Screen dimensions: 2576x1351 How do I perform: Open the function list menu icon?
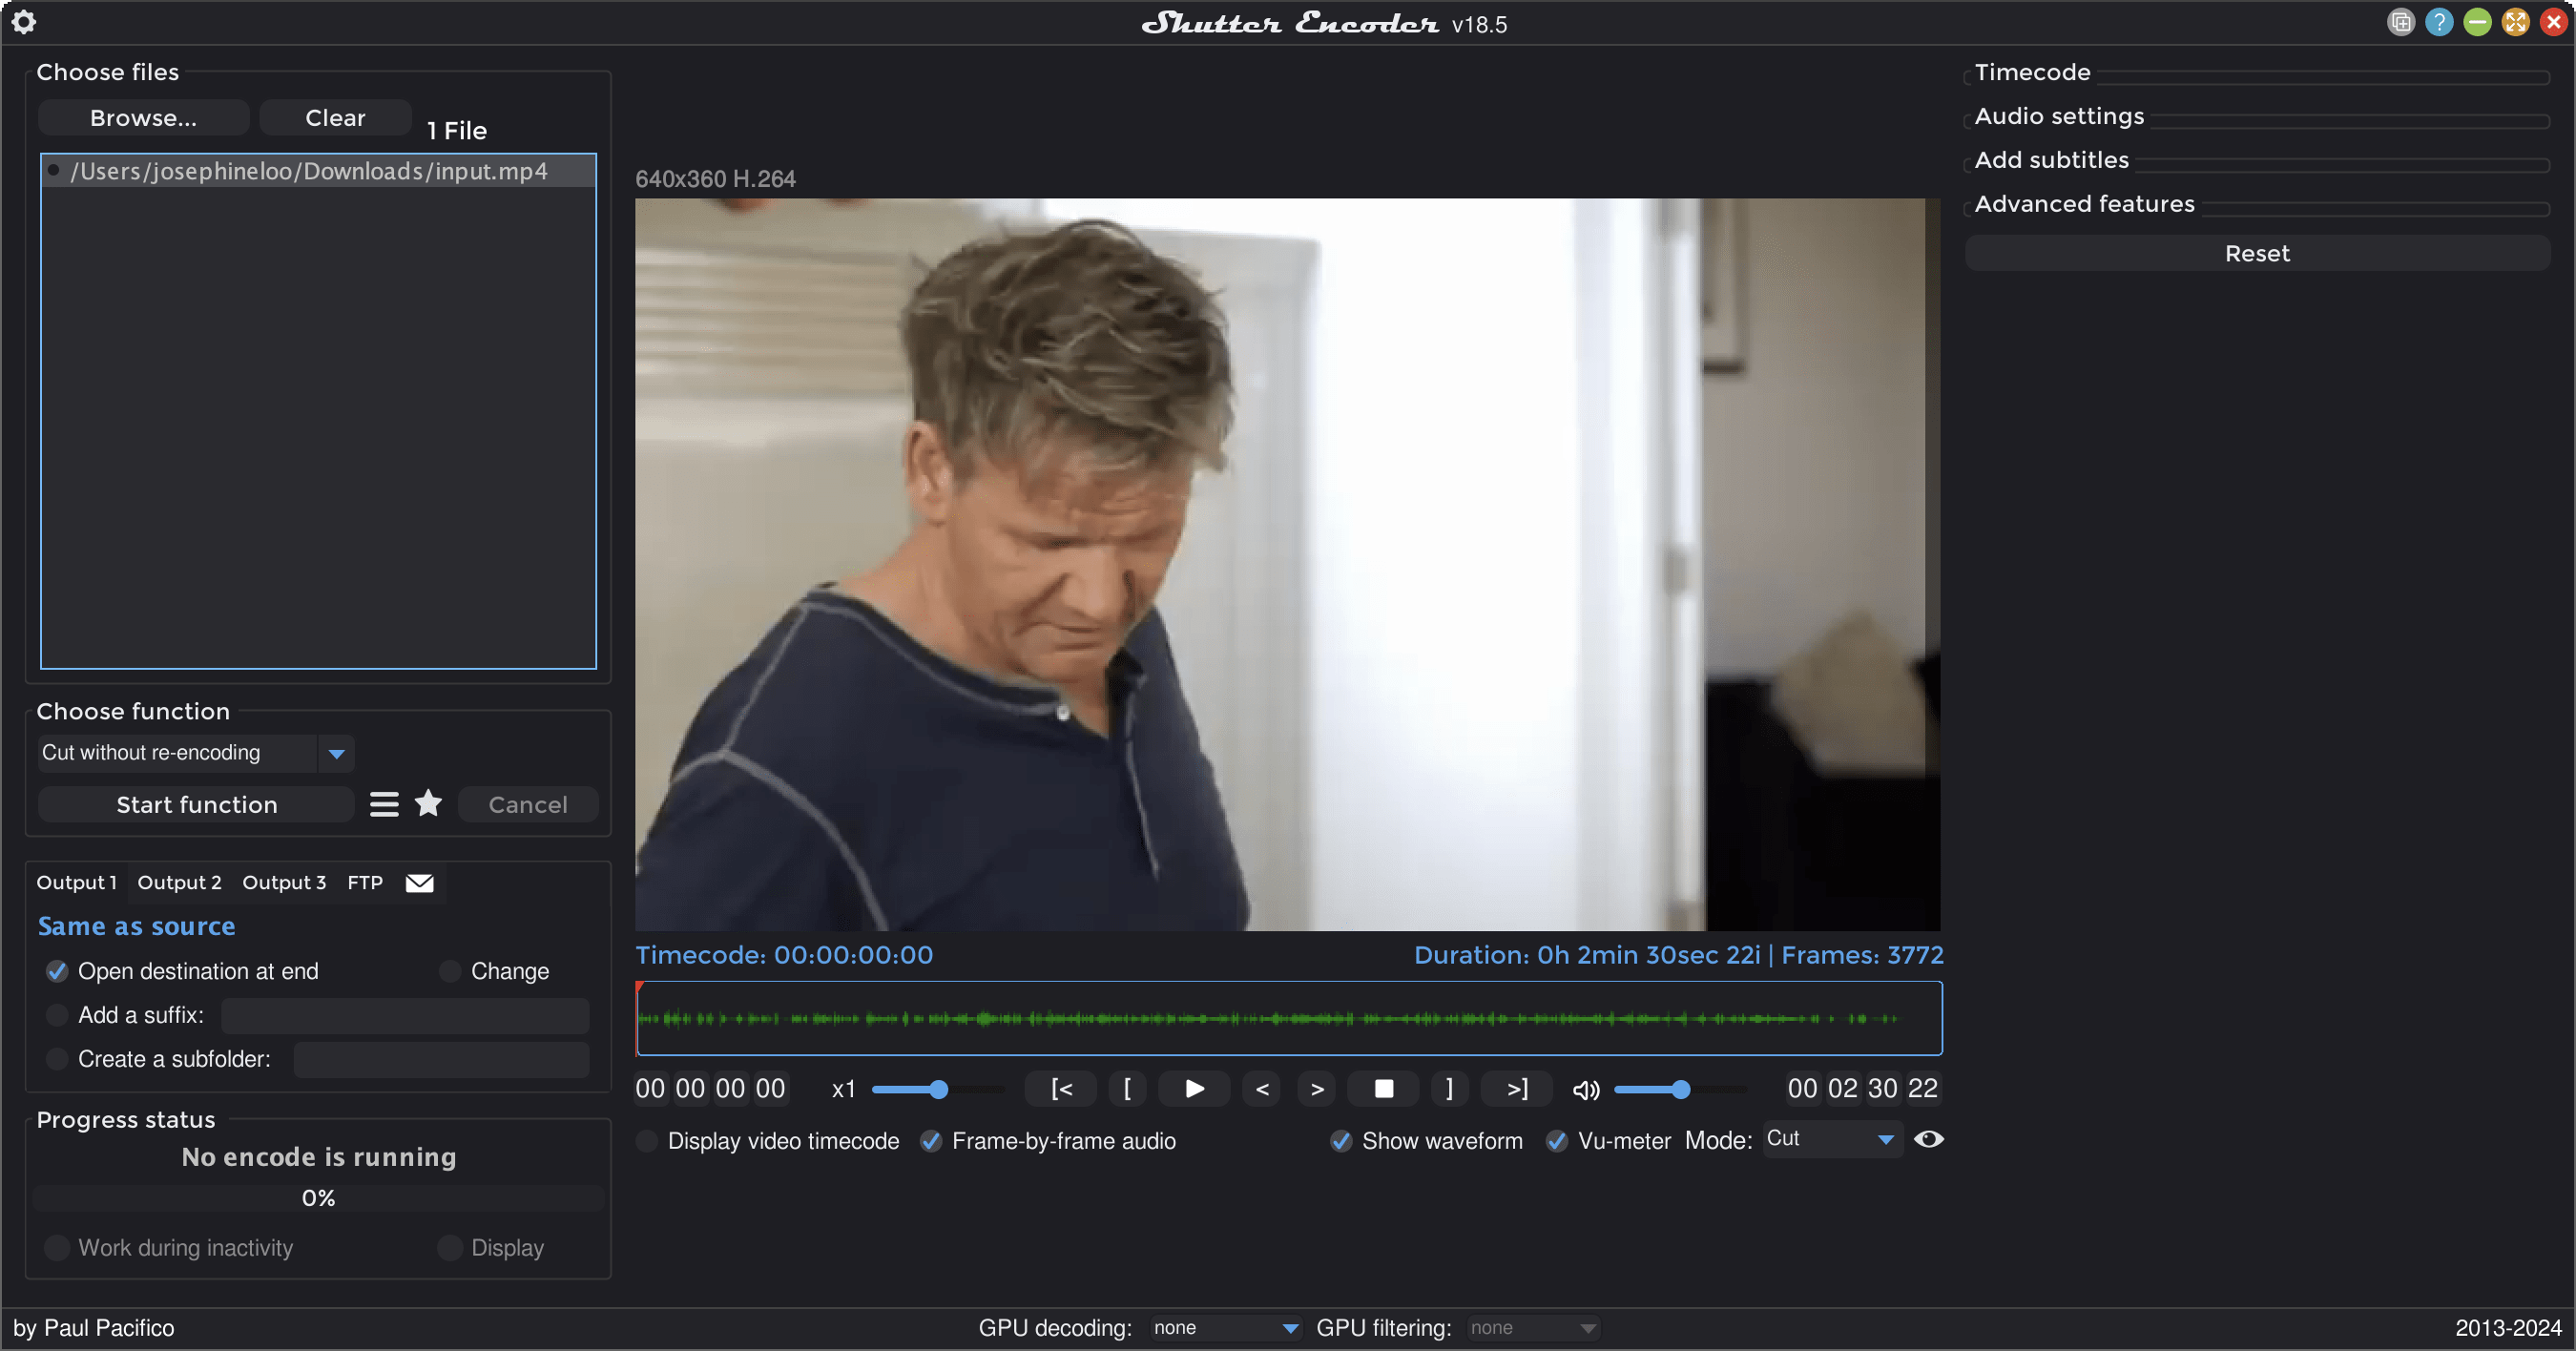pos(384,804)
